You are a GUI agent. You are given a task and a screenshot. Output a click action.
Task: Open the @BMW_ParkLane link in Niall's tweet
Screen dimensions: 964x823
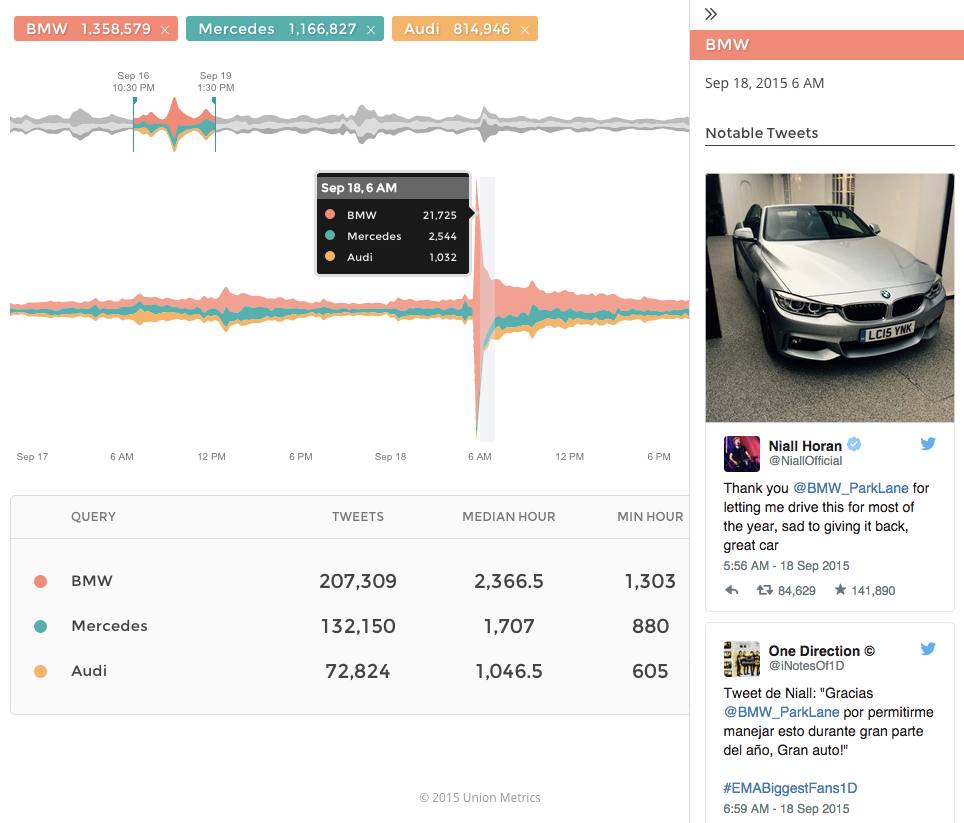coord(851,489)
